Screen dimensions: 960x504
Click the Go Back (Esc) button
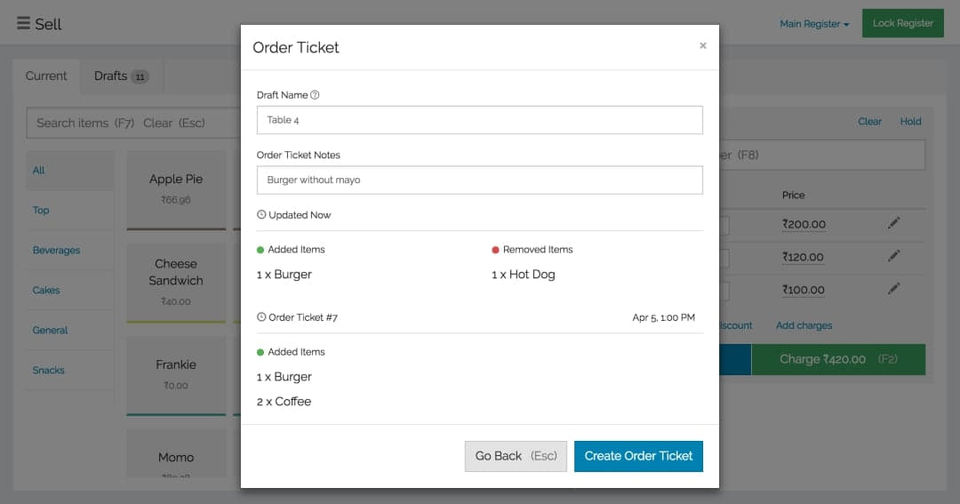click(x=515, y=456)
